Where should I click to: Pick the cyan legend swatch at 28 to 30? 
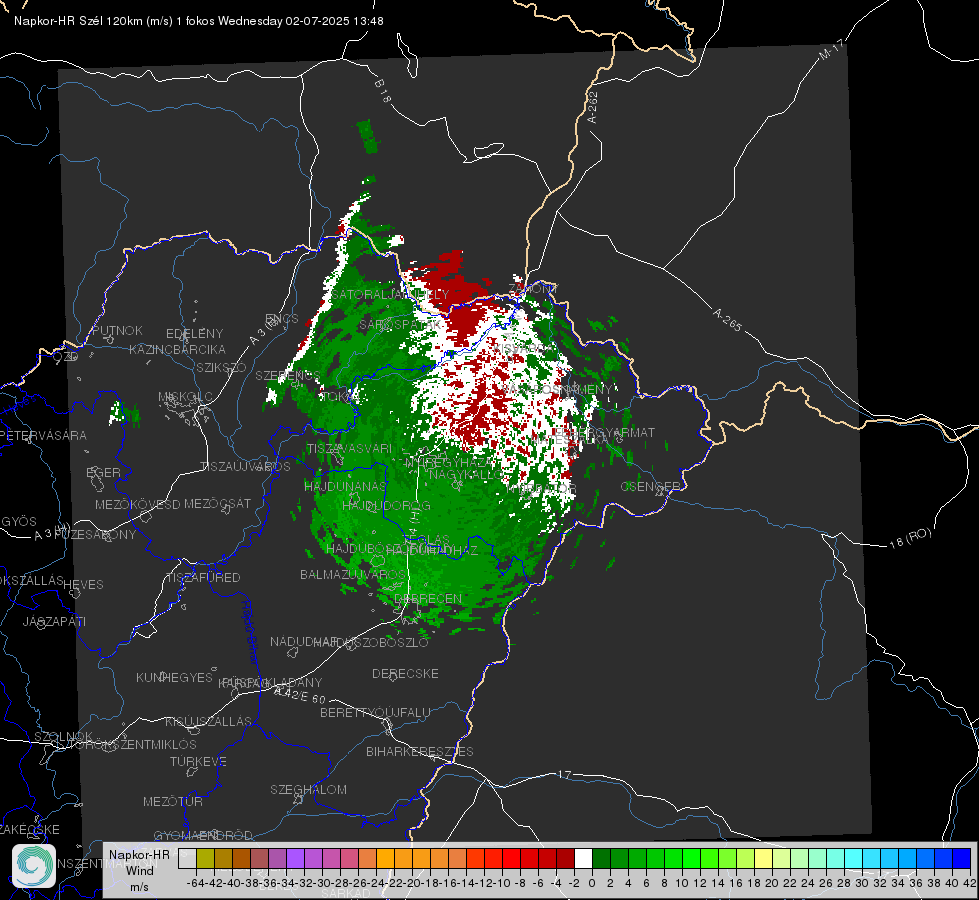coord(854,859)
